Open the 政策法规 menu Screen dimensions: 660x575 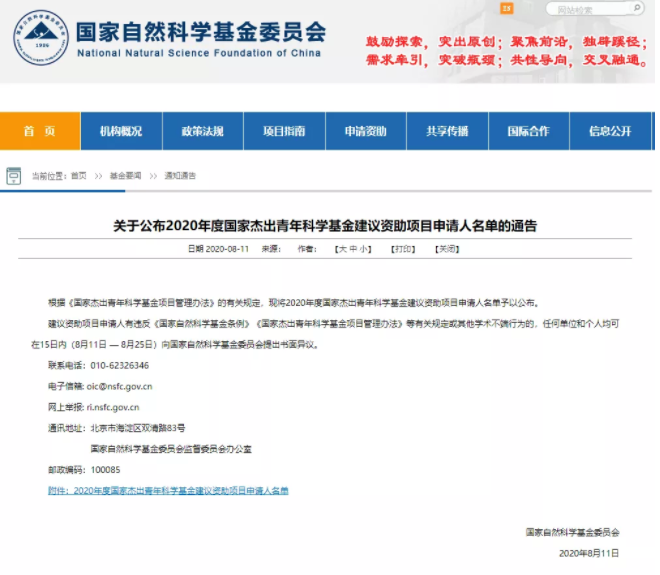coord(203,131)
